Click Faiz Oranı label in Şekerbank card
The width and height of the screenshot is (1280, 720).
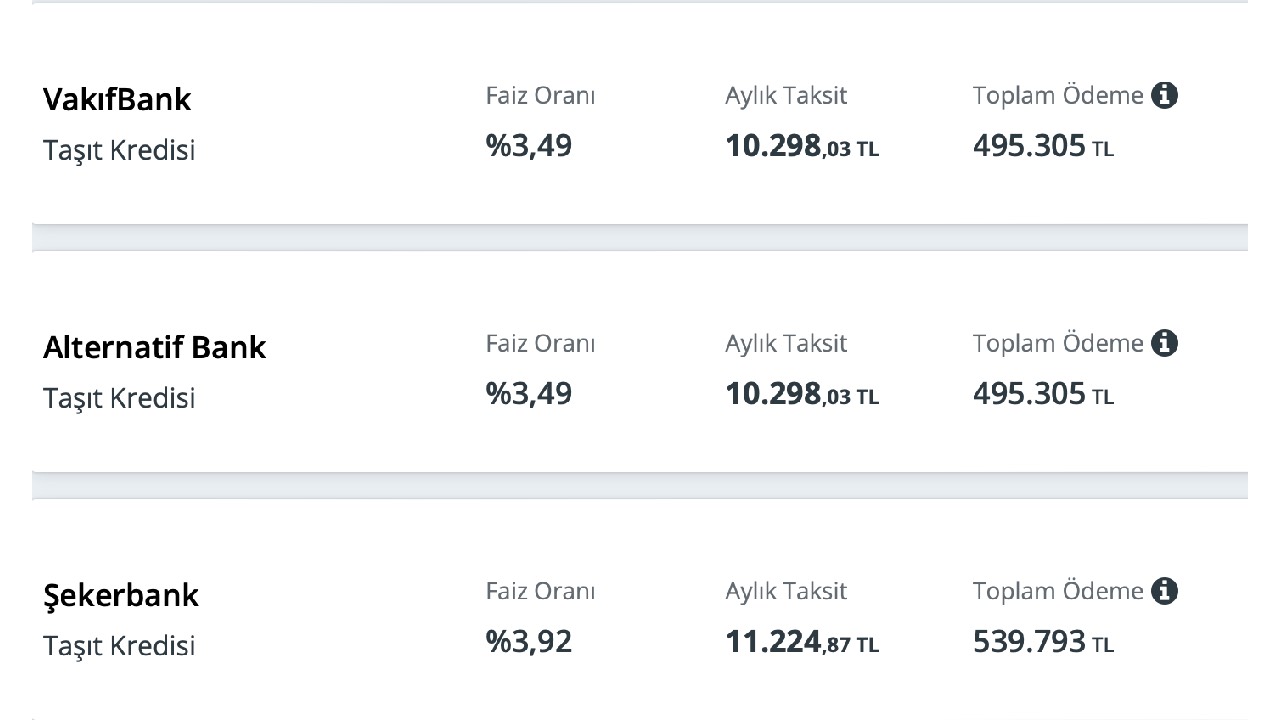[x=540, y=592]
